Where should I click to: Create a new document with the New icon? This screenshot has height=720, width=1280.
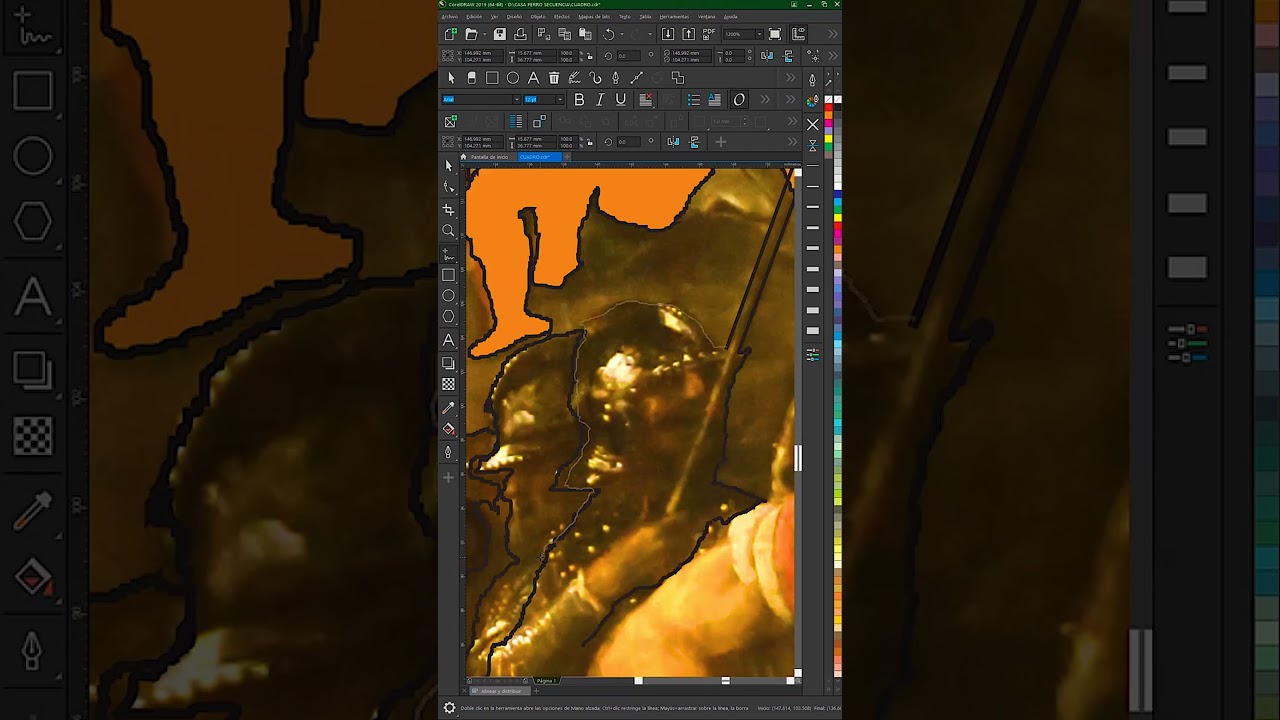tap(451, 34)
